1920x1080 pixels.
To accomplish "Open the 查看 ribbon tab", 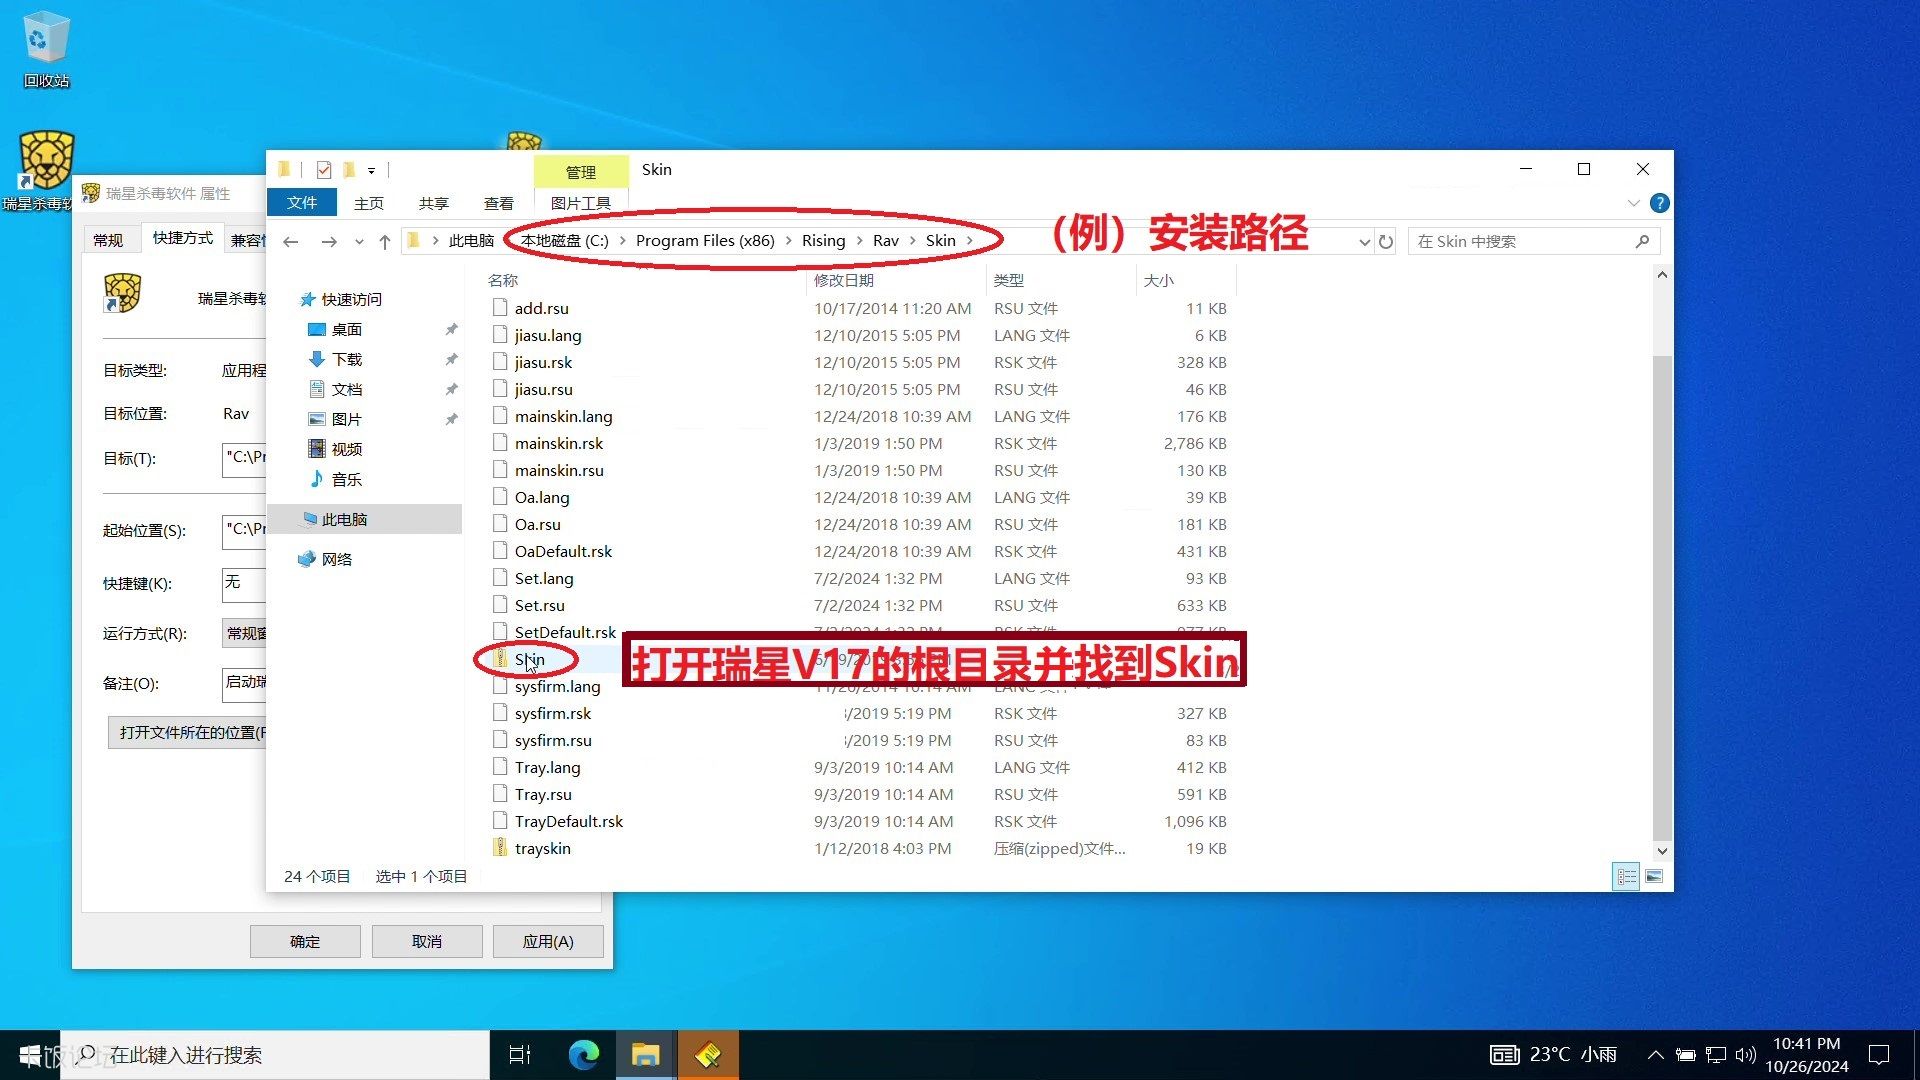I will point(499,203).
